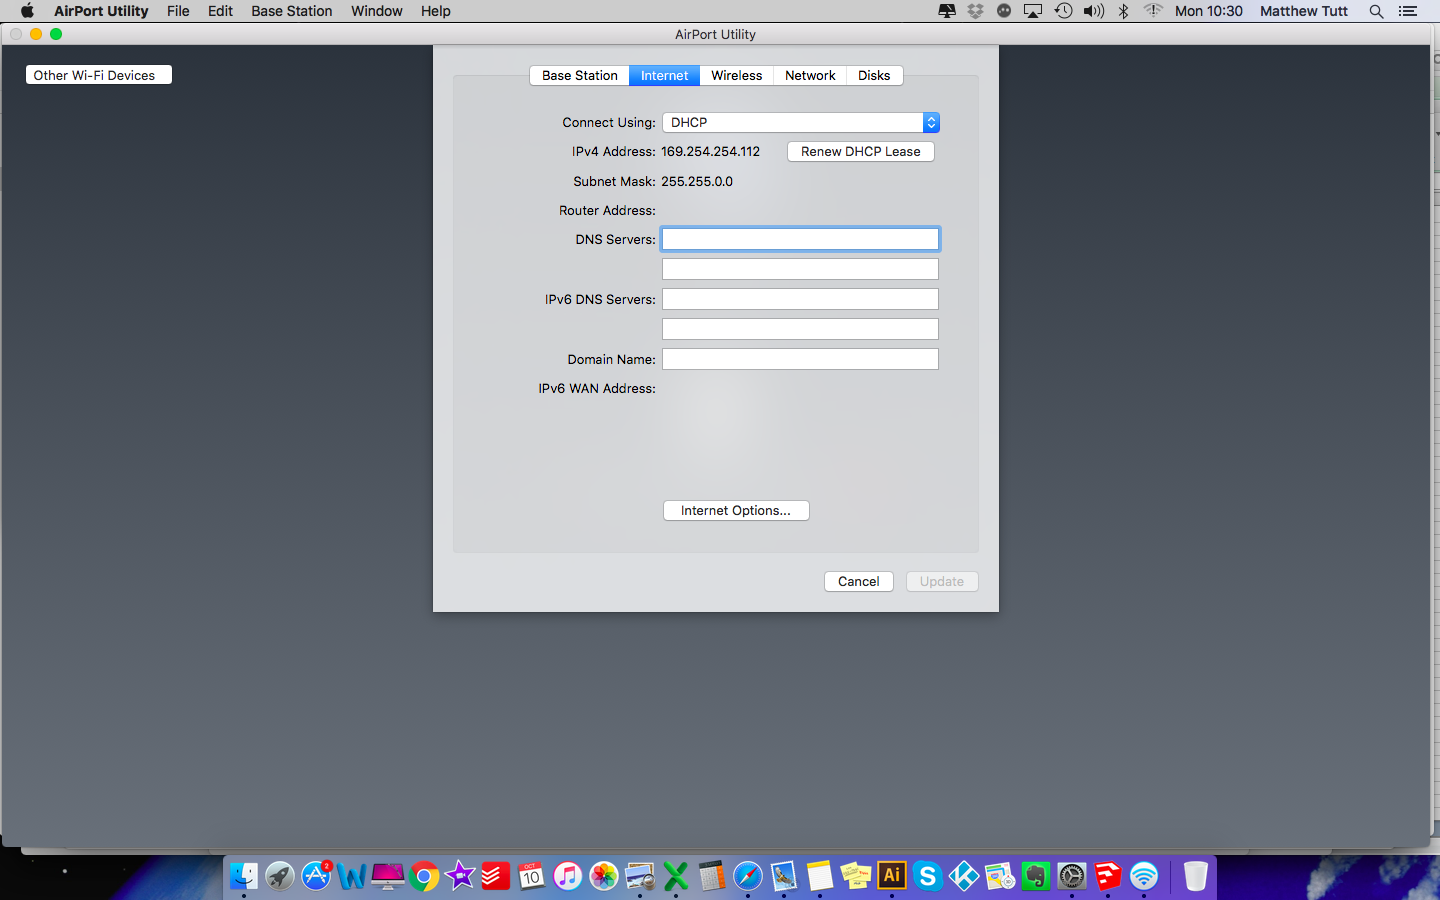Focus the first DNS Servers field

click(x=801, y=240)
